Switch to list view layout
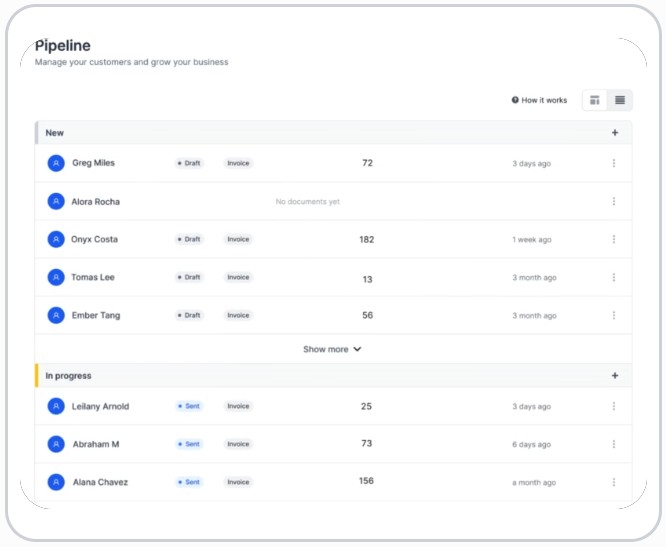 click(x=620, y=100)
